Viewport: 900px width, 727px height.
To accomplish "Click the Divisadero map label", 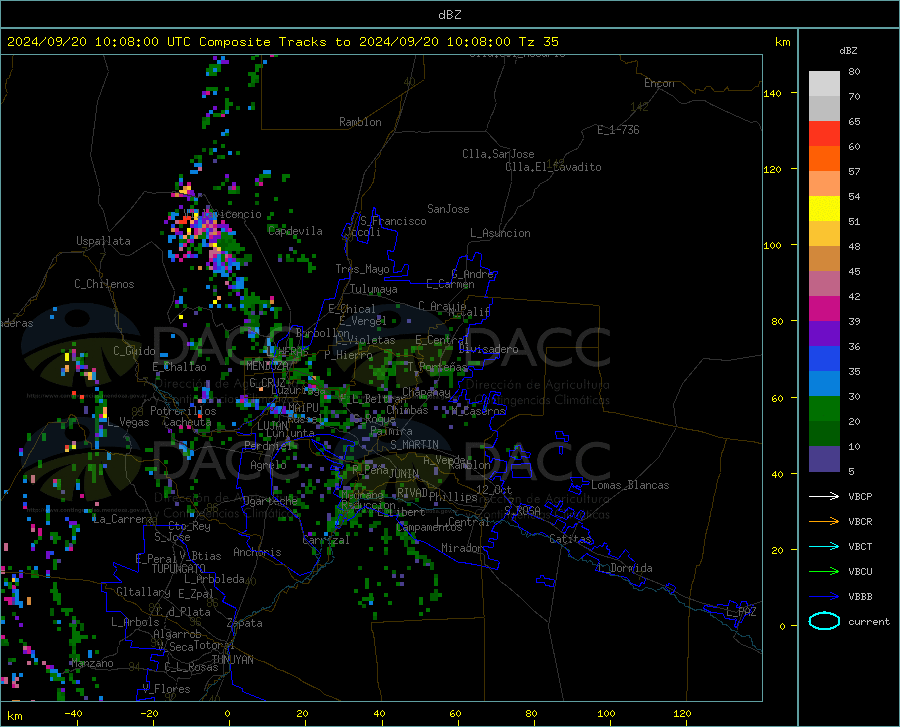I will point(488,349).
